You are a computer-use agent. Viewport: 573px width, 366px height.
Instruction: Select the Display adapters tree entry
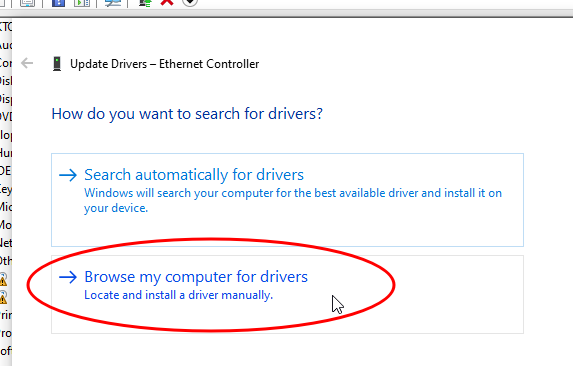pyautogui.click(x=6, y=99)
